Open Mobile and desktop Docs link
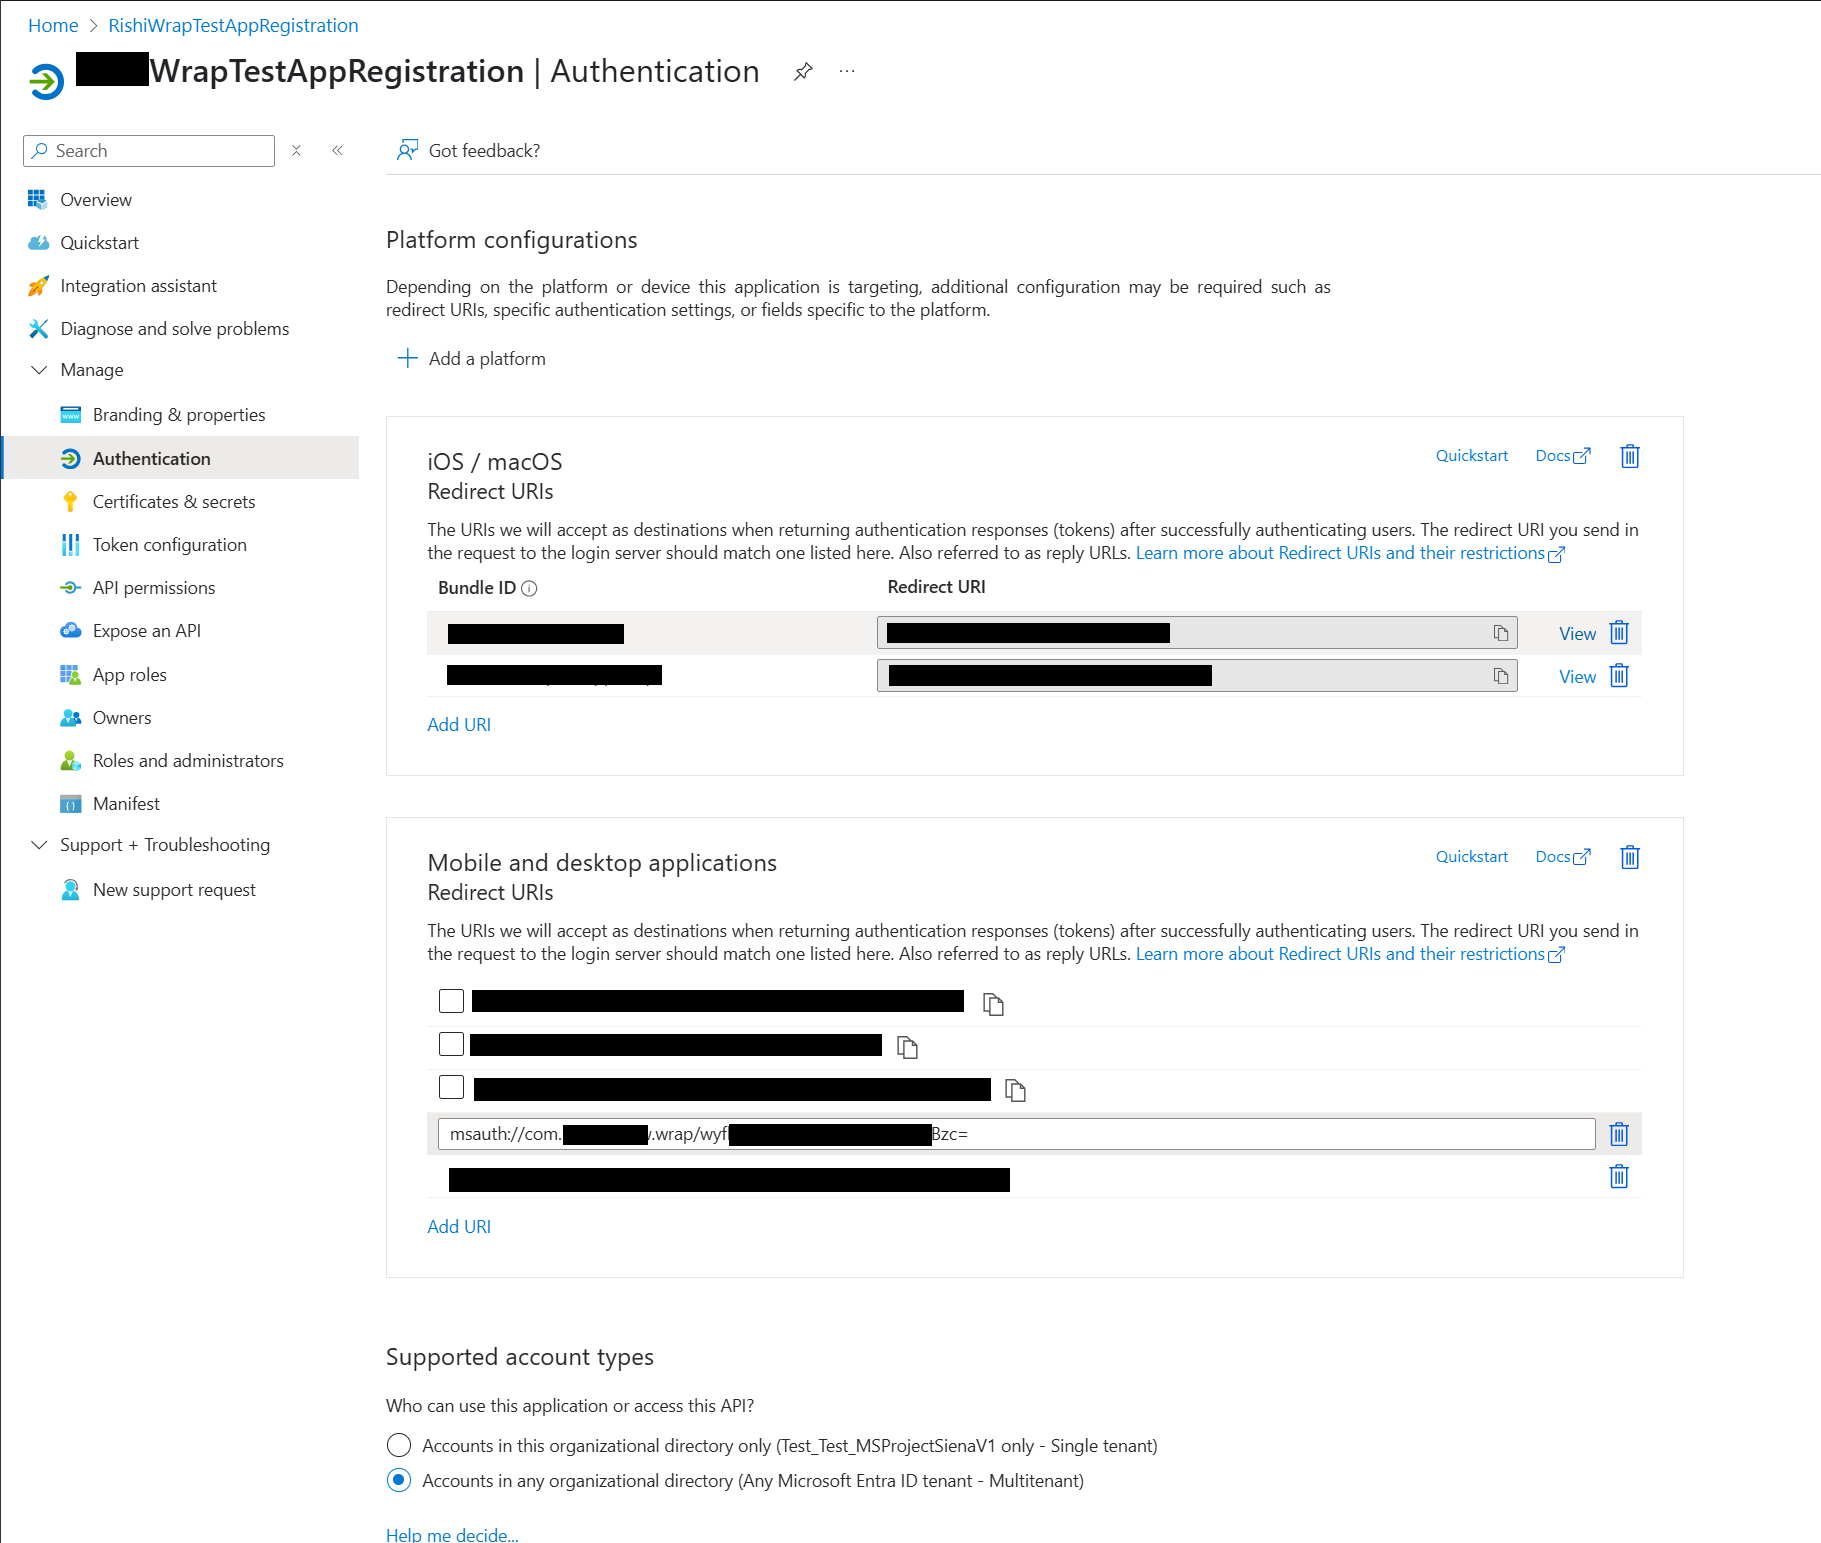The height and width of the screenshot is (1543, 1821). (x=1562, y=856)
